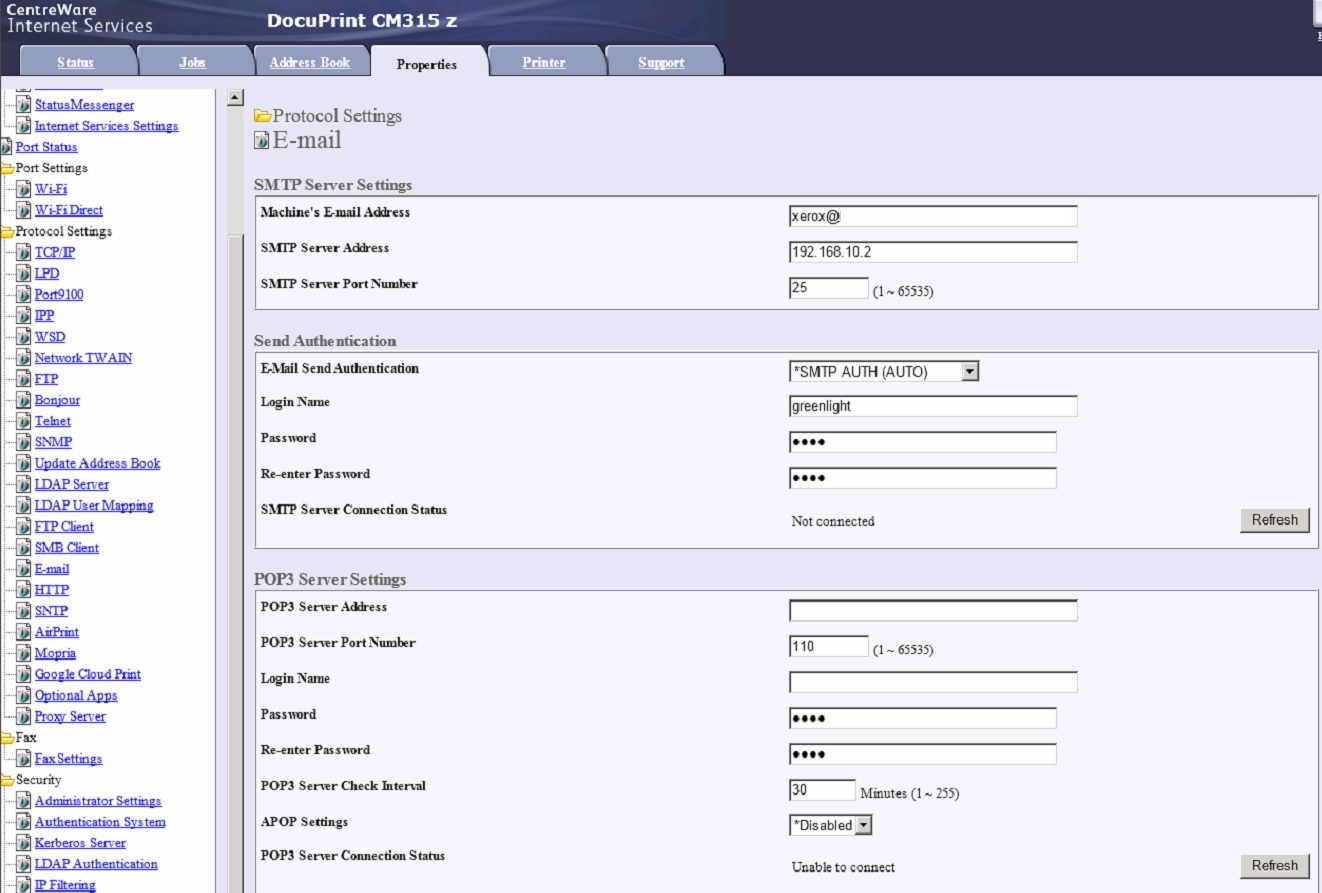The height and width of the screenshot is (893, 1322).
Task: Collapse the Security folder
Action: (x=7, y=780)
